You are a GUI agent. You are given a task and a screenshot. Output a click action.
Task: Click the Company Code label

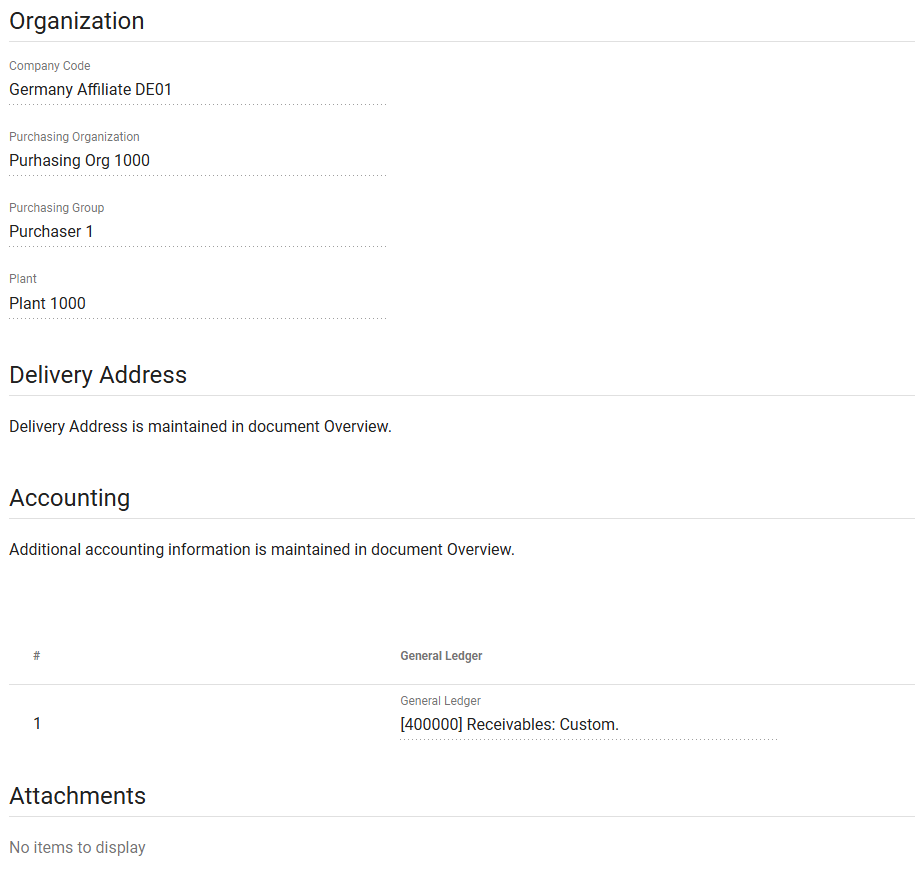click(x=50, y=66)
